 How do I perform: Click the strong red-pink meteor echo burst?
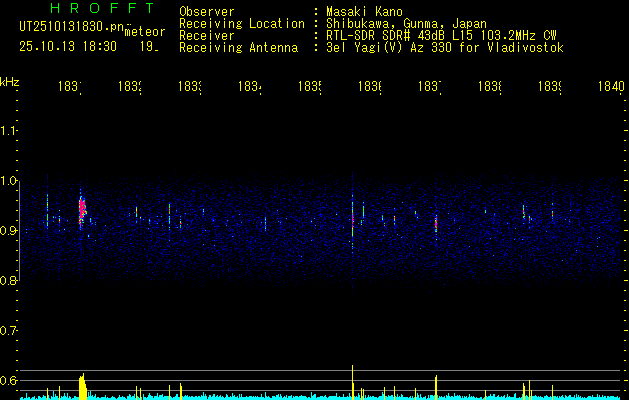[x=83, y=210]
